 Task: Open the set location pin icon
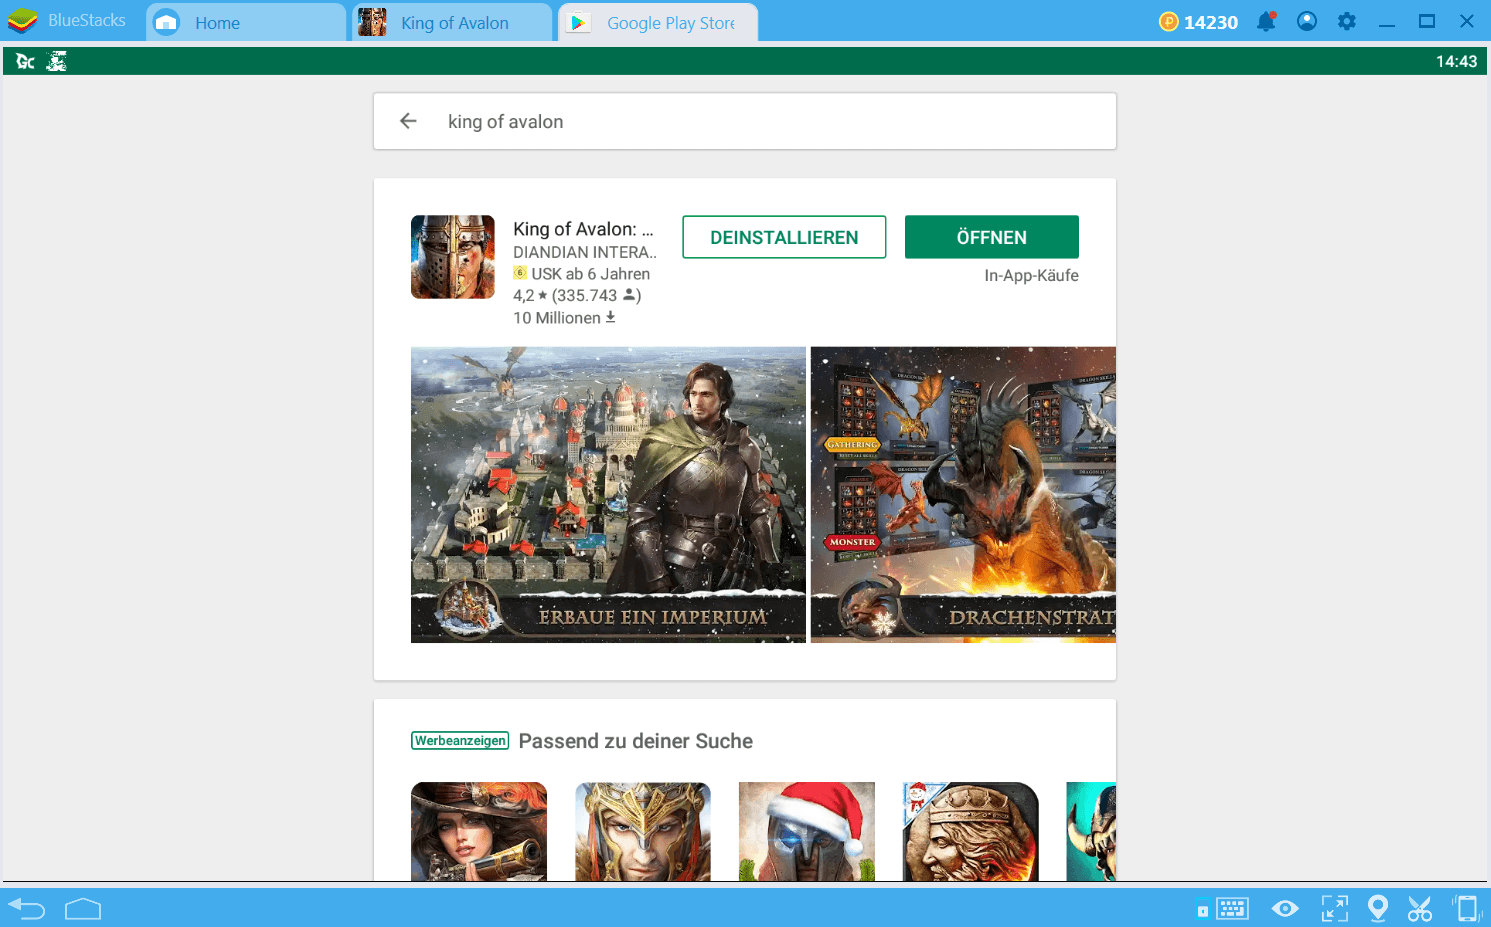(1378, 908)
